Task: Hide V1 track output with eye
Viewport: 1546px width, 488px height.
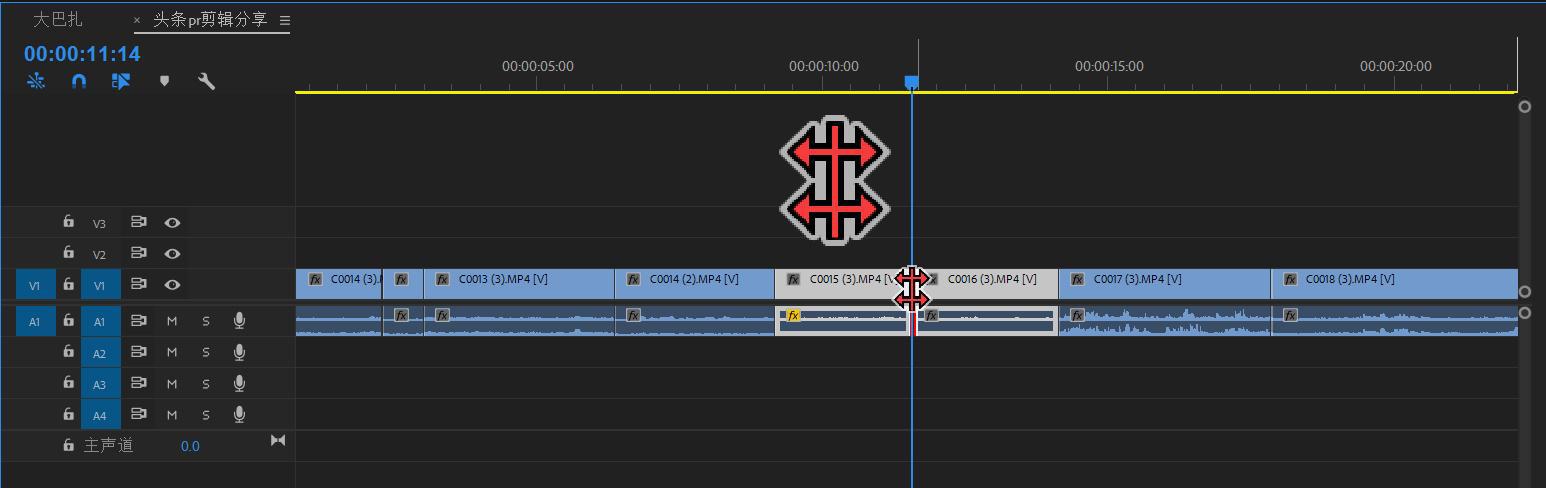Action: (x=172, y=285)
